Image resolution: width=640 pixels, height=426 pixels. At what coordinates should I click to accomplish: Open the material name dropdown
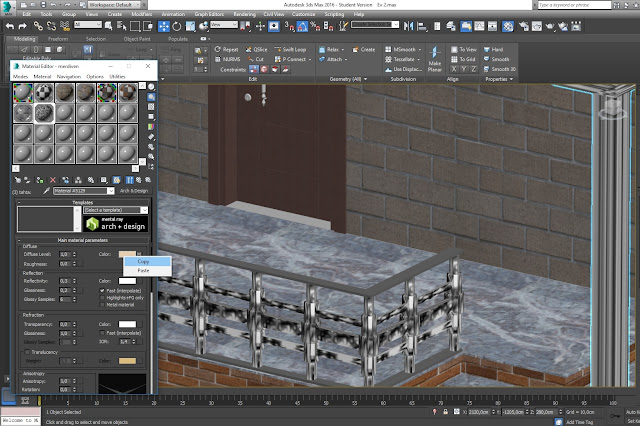click(83, 191)
